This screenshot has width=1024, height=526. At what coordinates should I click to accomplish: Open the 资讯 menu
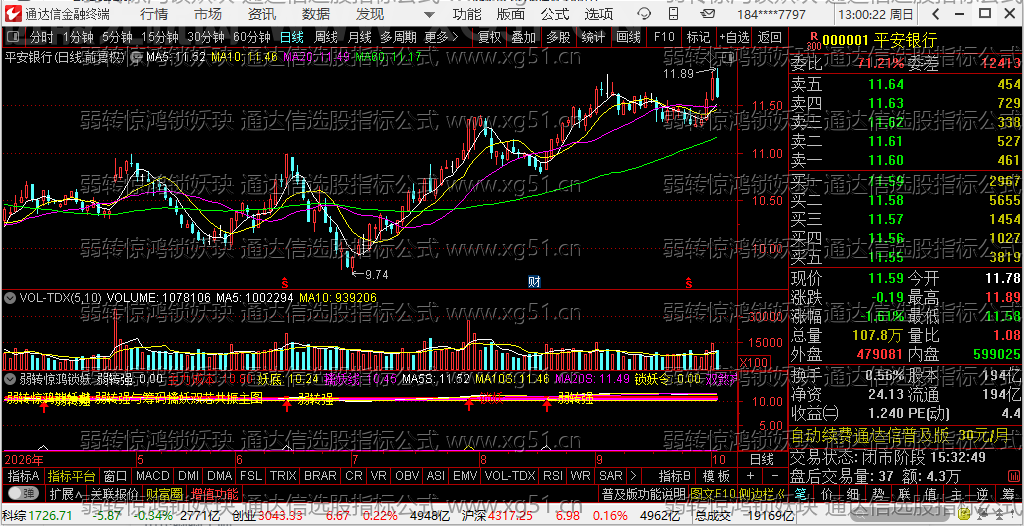(x=262, y=14)
